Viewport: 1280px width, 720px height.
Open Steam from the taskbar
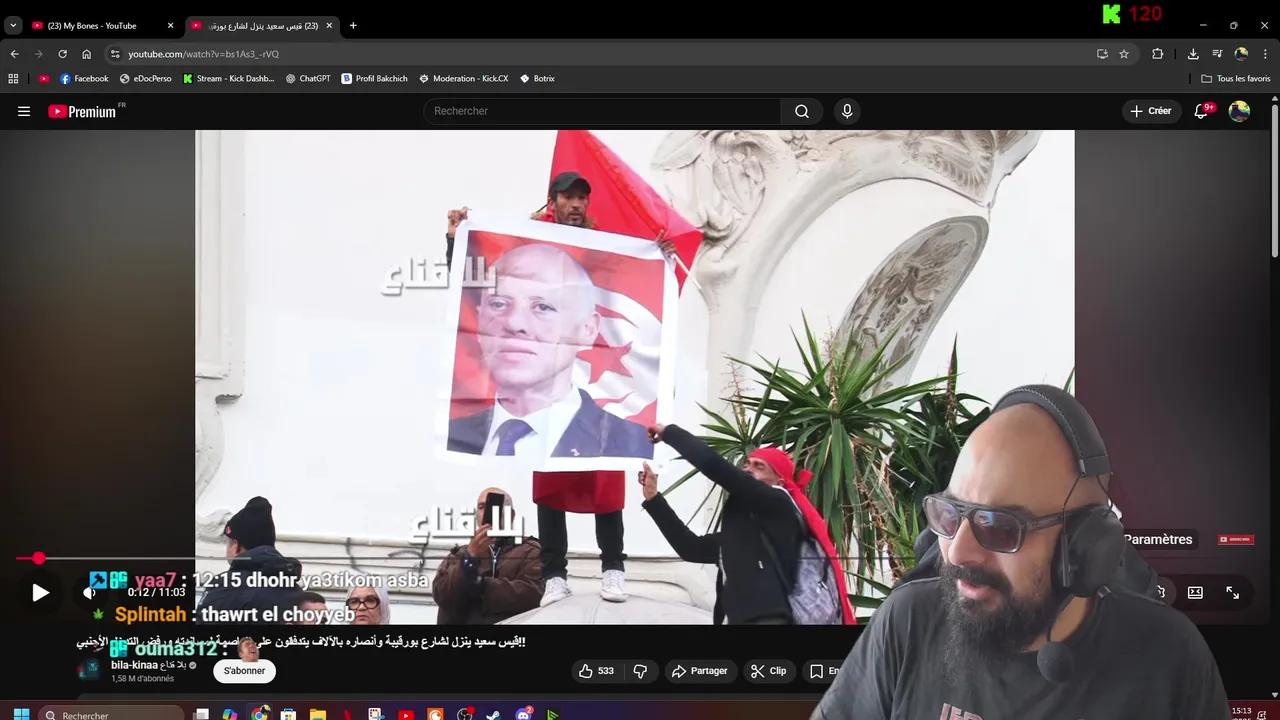tap(494, 715)
